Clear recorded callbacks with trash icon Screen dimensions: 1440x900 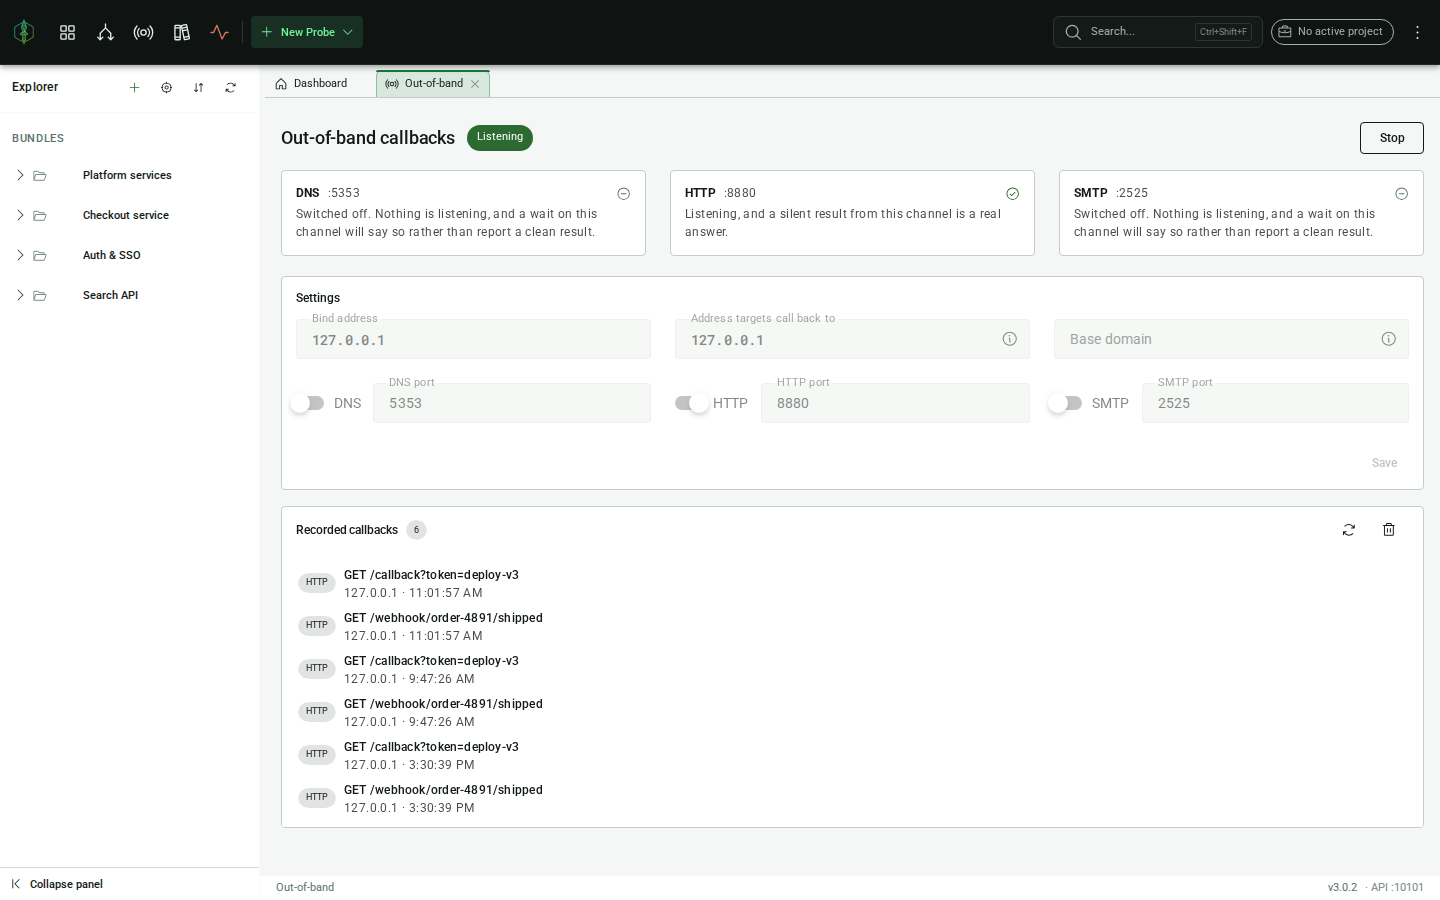1388,530
